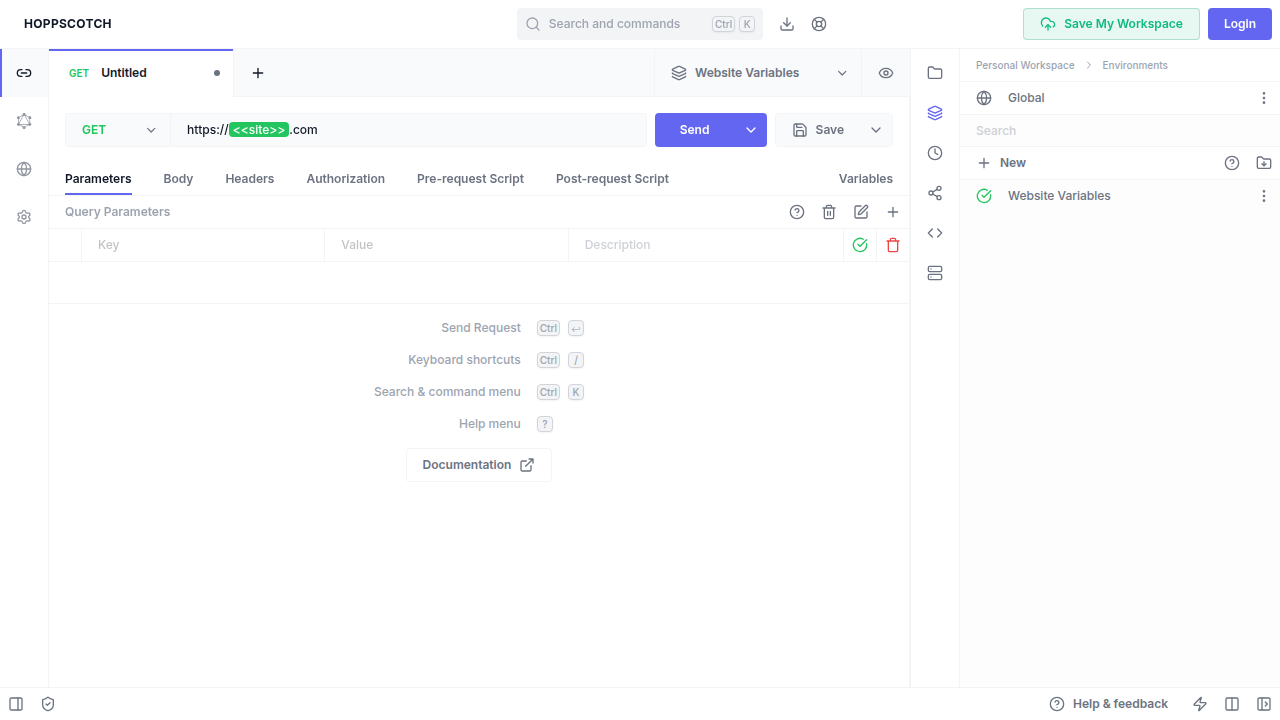Open the Documentation link
The height and width of the screenshot is (720, 1280).
coord(479,465)
